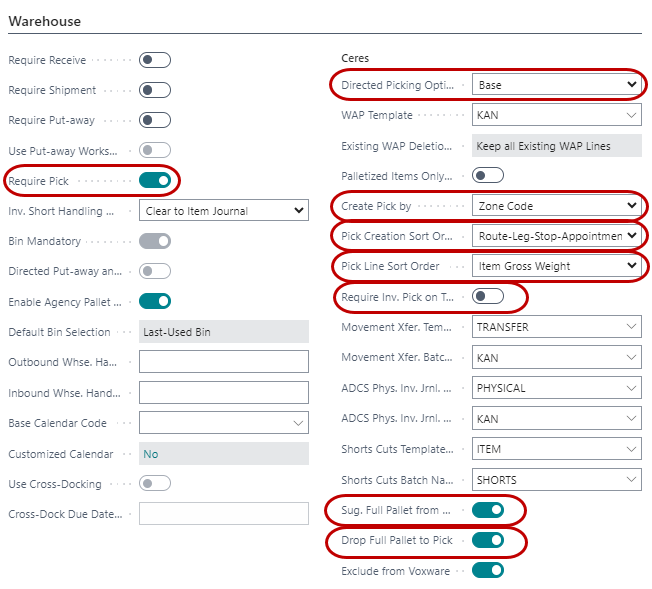Turn on Require Put-away switch

click(x=155, y=120)
